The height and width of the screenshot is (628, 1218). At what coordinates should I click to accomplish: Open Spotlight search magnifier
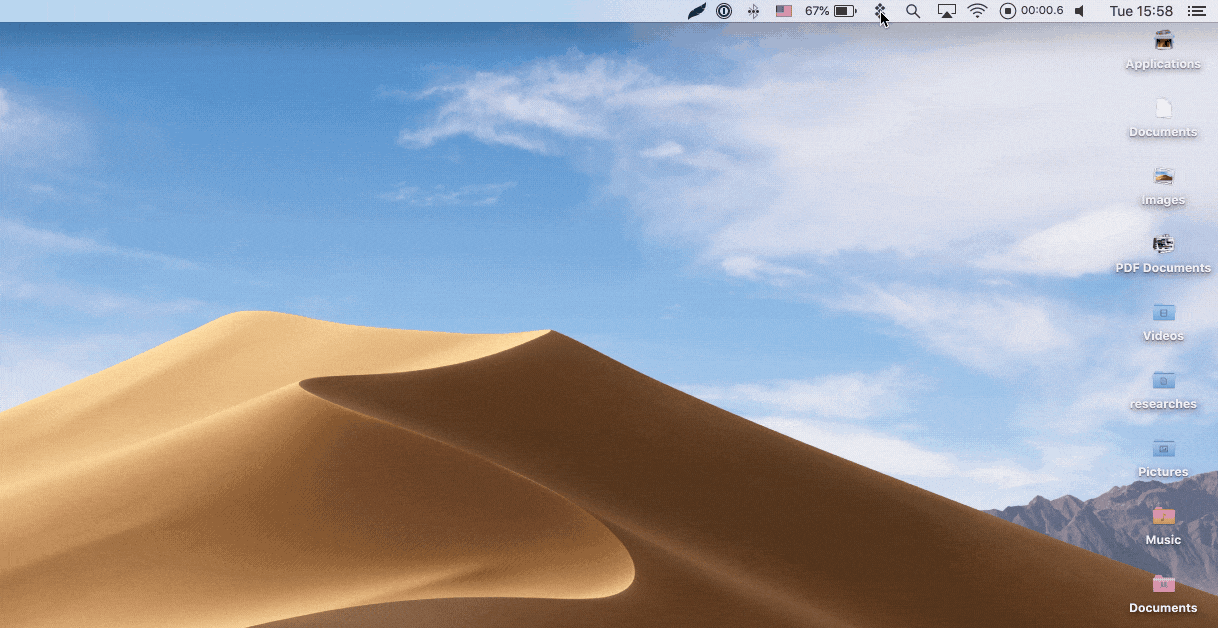[913, 11]
